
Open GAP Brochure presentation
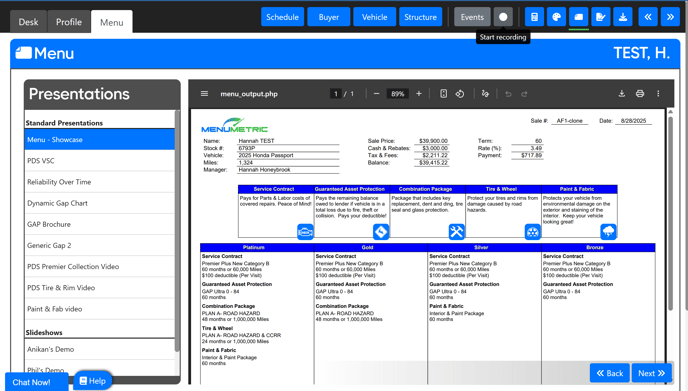pos(100,224)
